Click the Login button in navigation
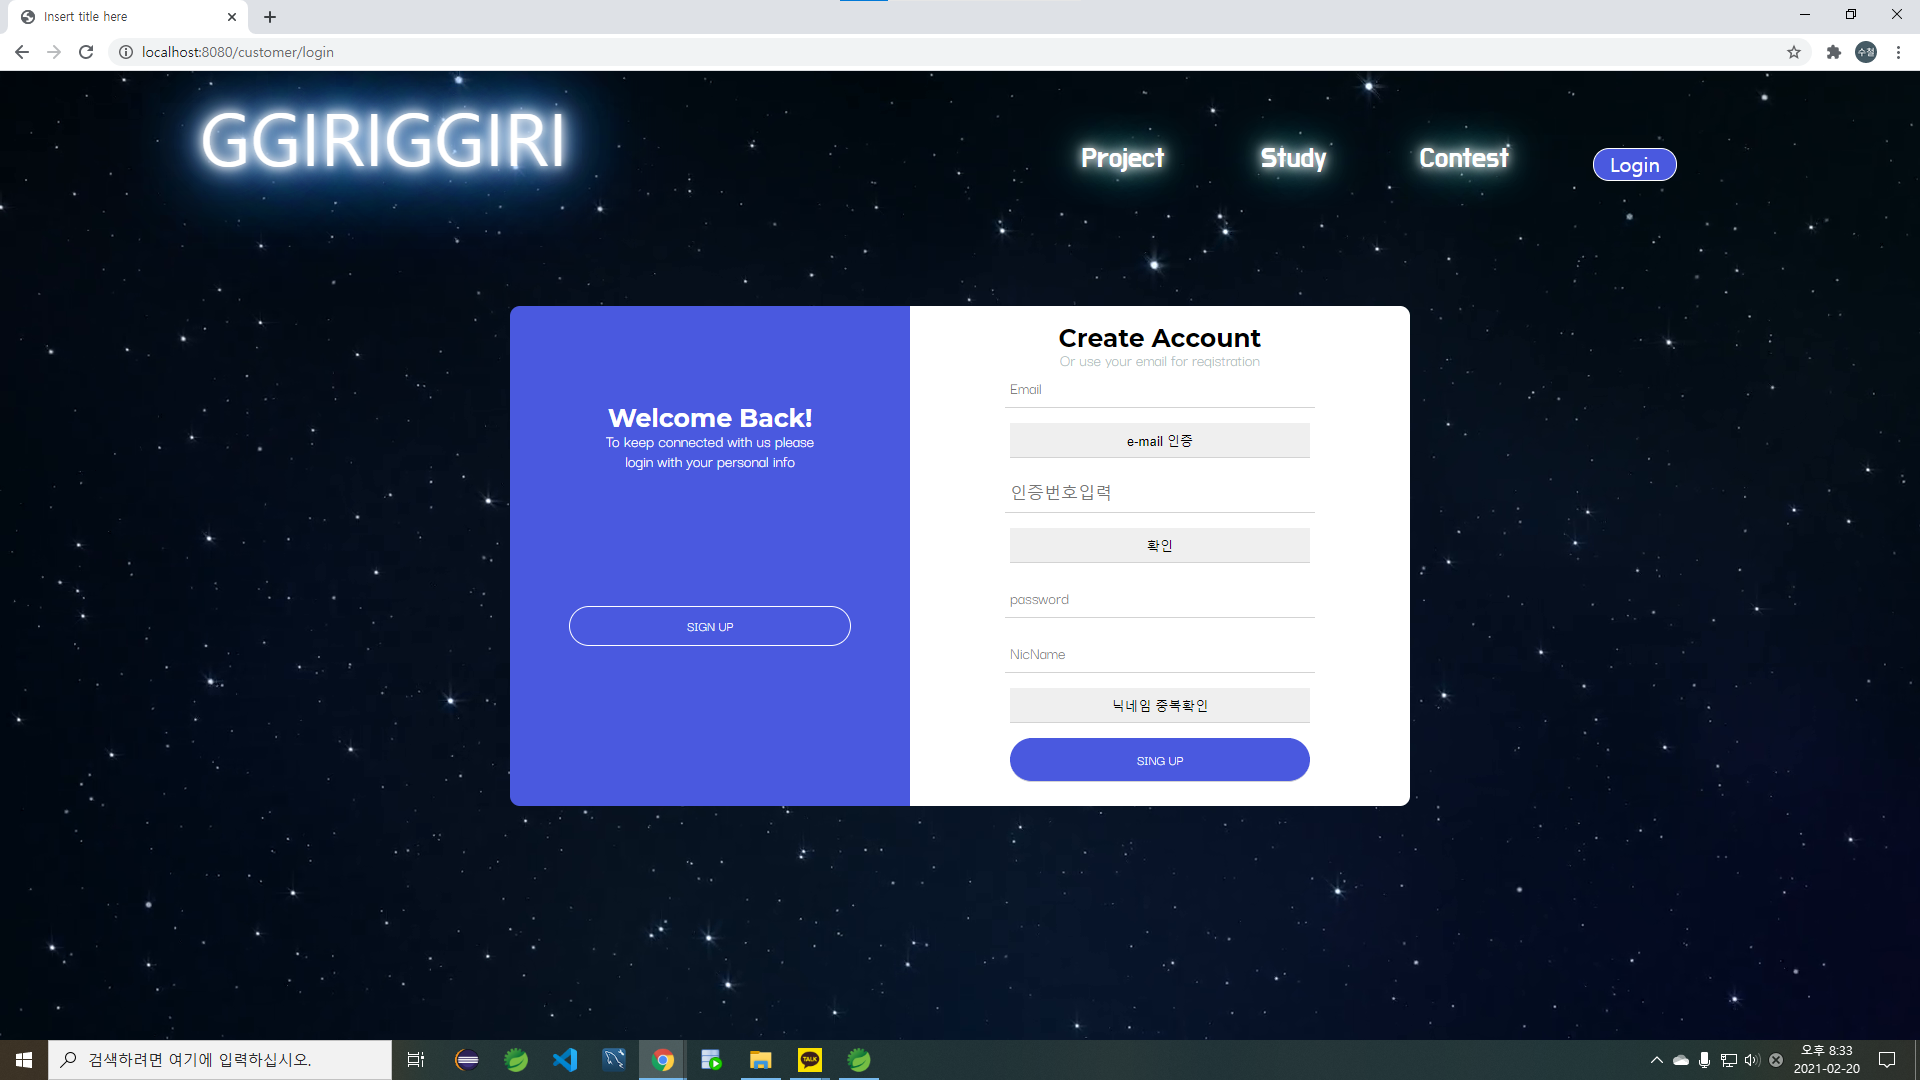The image size is (1920, 1080). pyautogui.click(x=1634, y=165)
